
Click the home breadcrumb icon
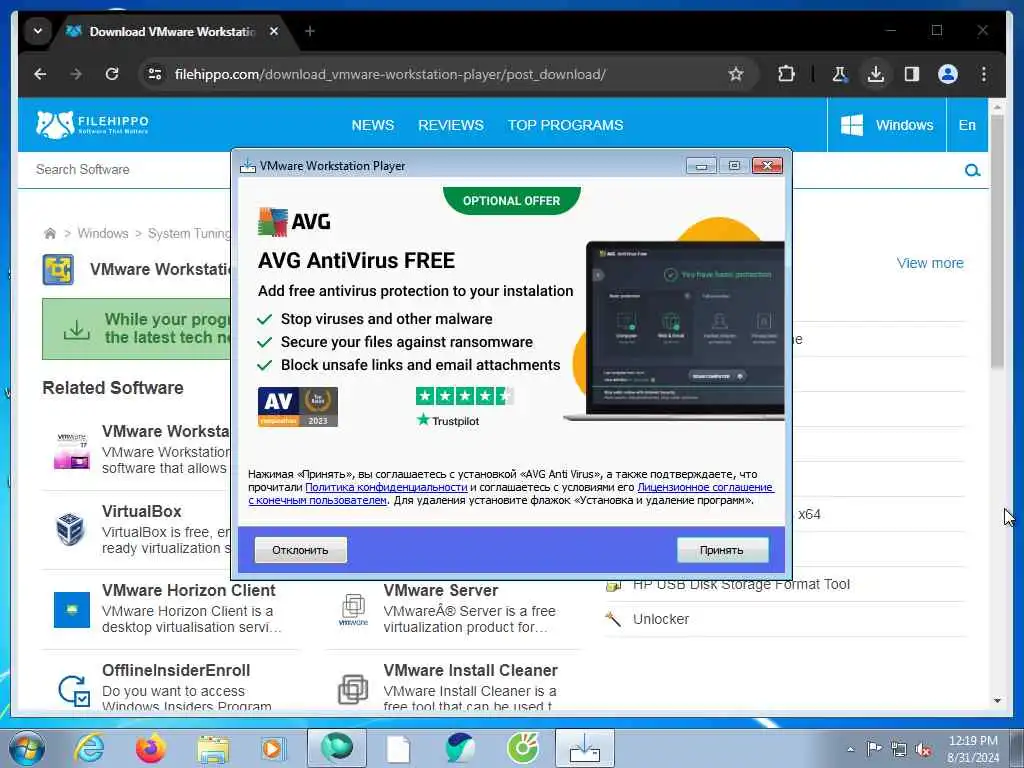coord(50,233)
